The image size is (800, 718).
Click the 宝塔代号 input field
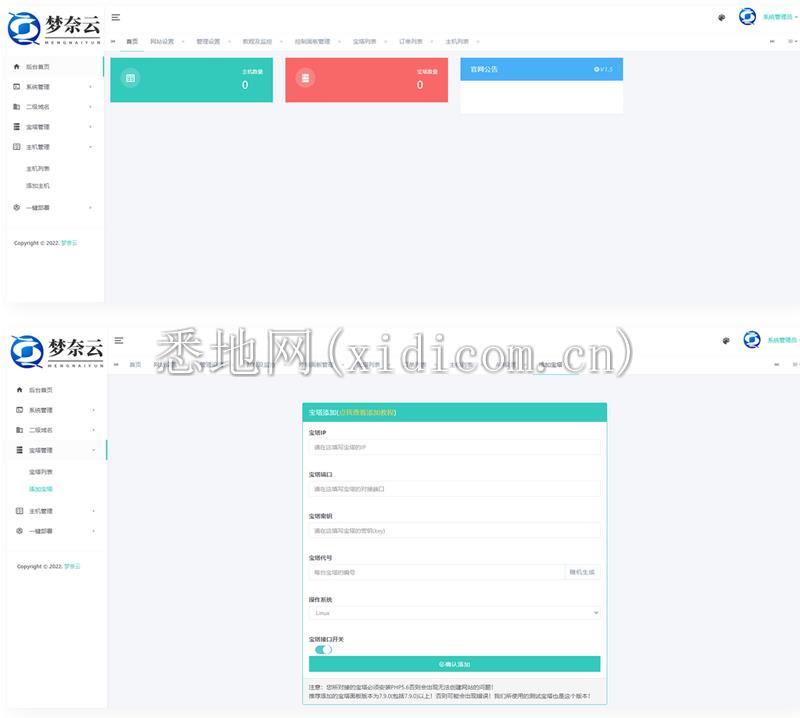(x=437, y=572)
